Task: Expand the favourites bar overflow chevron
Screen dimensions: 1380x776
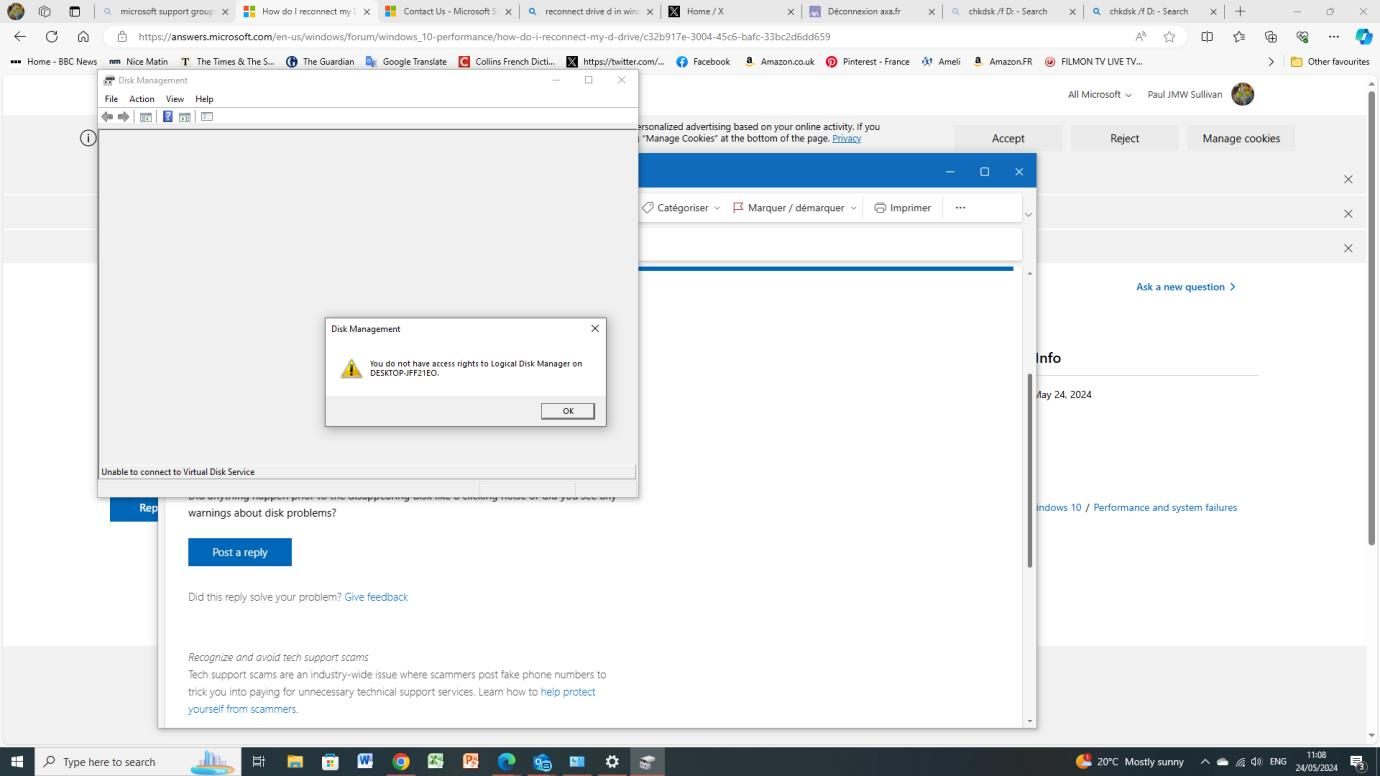Action: point(1271,61)
